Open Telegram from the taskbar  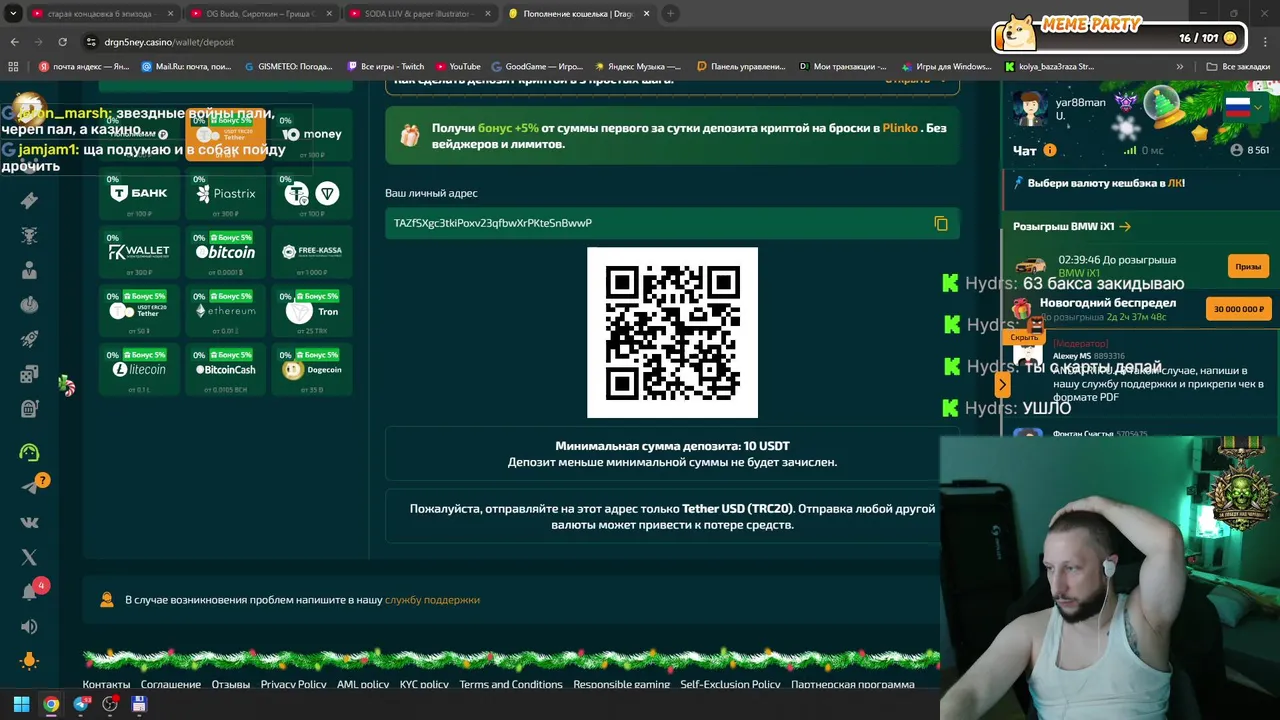tap(81, 704)
